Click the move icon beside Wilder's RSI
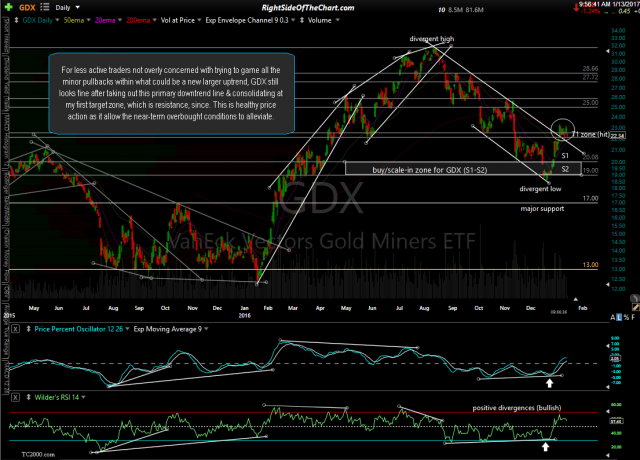The image size is (640, 460). [x=28, y=397]
